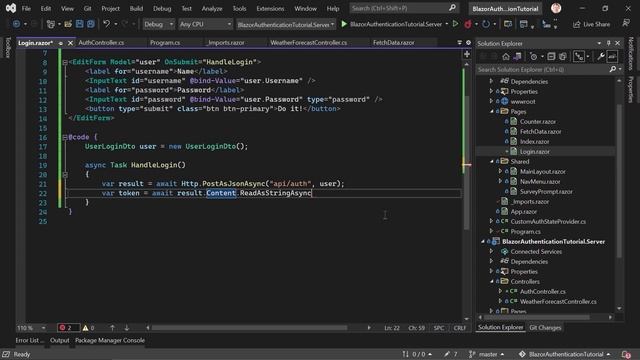Click the editor horizontal scrollbar

tap(249, 328)
